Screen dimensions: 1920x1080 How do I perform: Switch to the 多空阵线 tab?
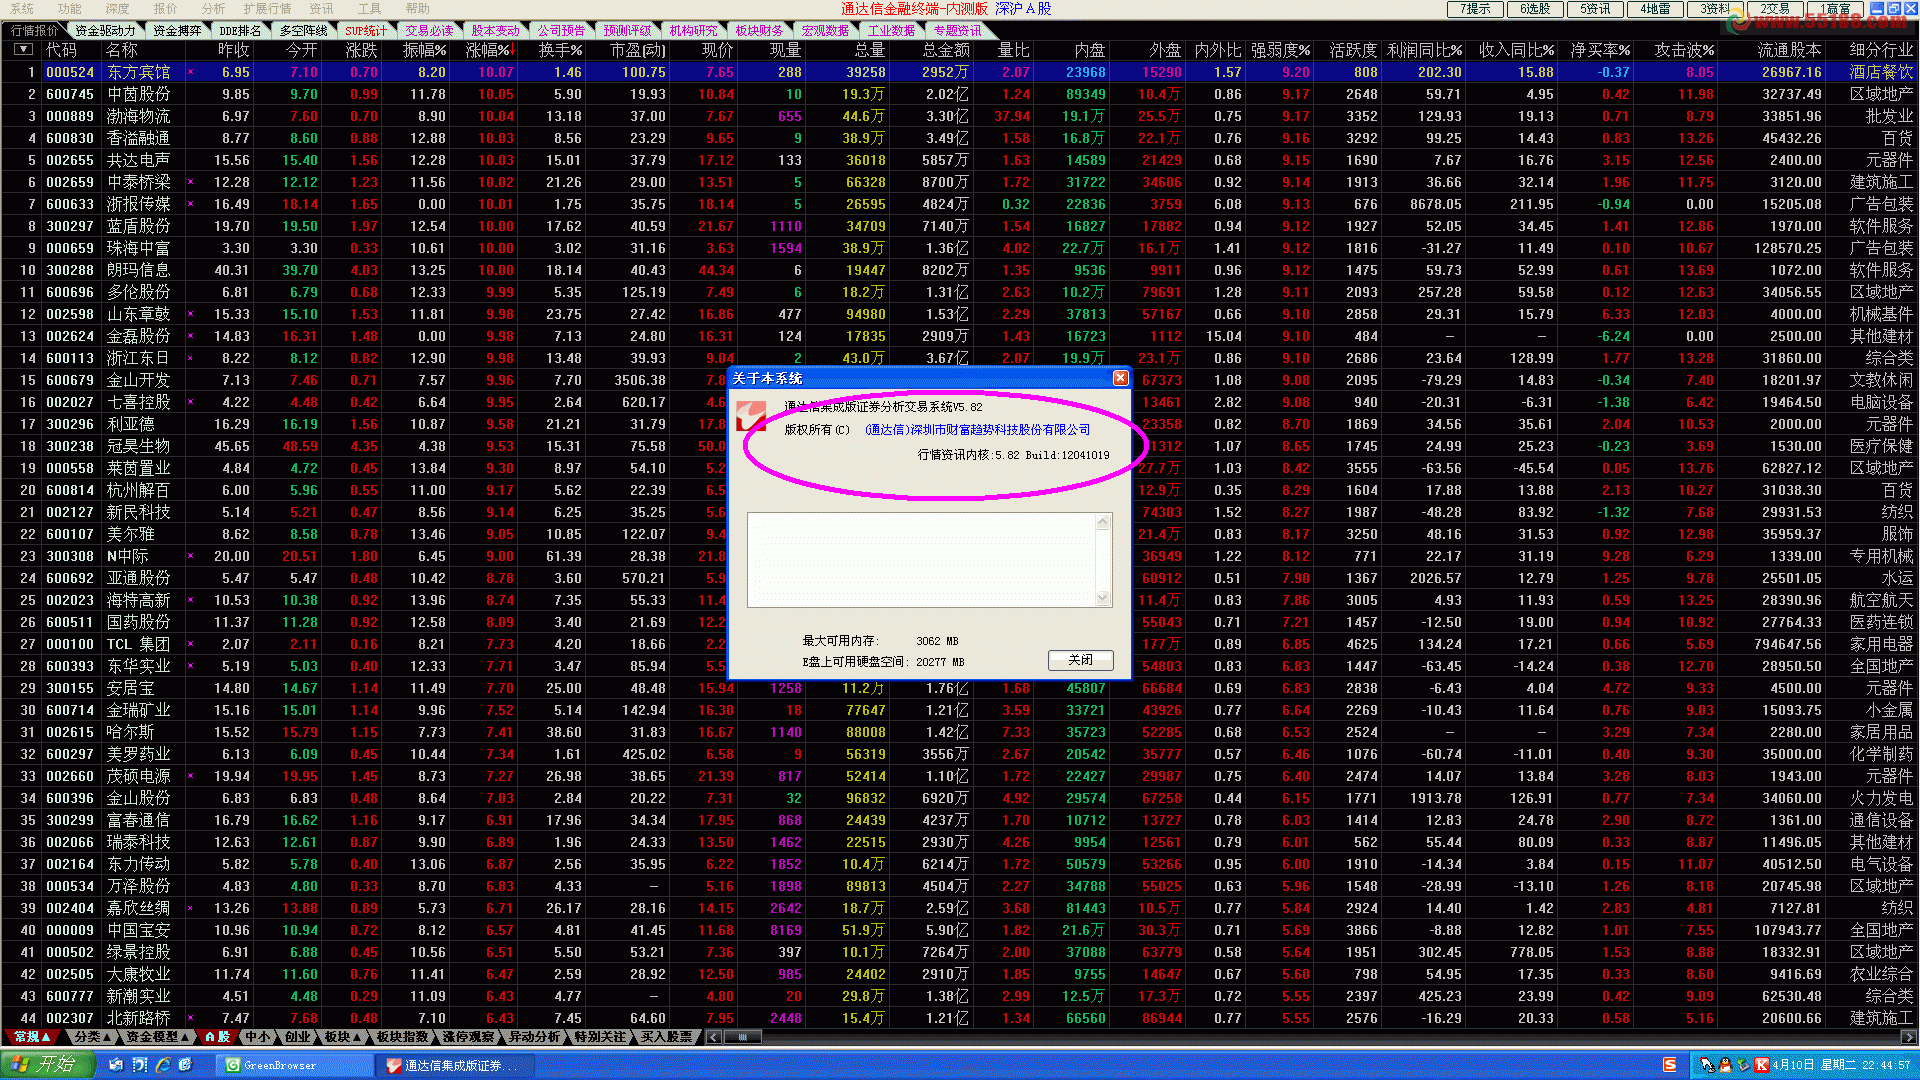pos(303,31)
